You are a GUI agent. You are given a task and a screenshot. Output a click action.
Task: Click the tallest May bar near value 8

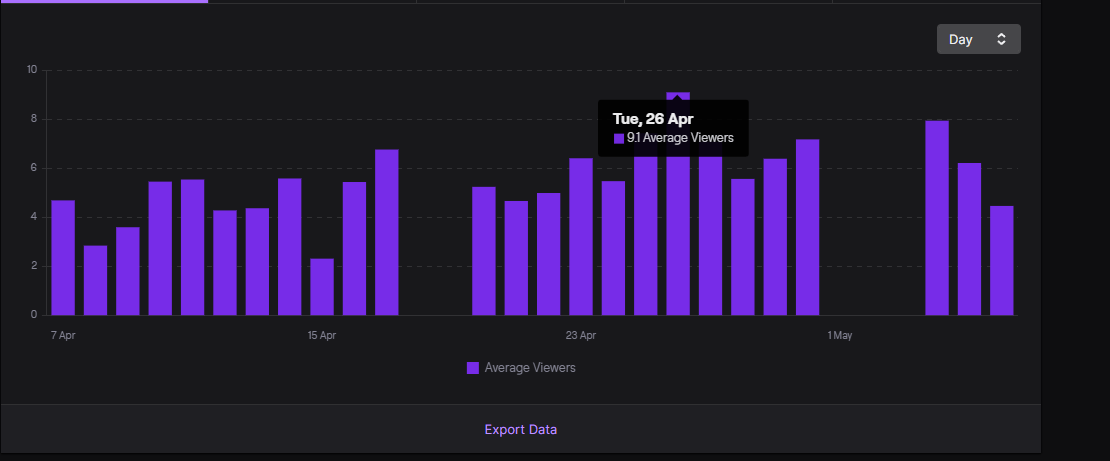[937, 218]
